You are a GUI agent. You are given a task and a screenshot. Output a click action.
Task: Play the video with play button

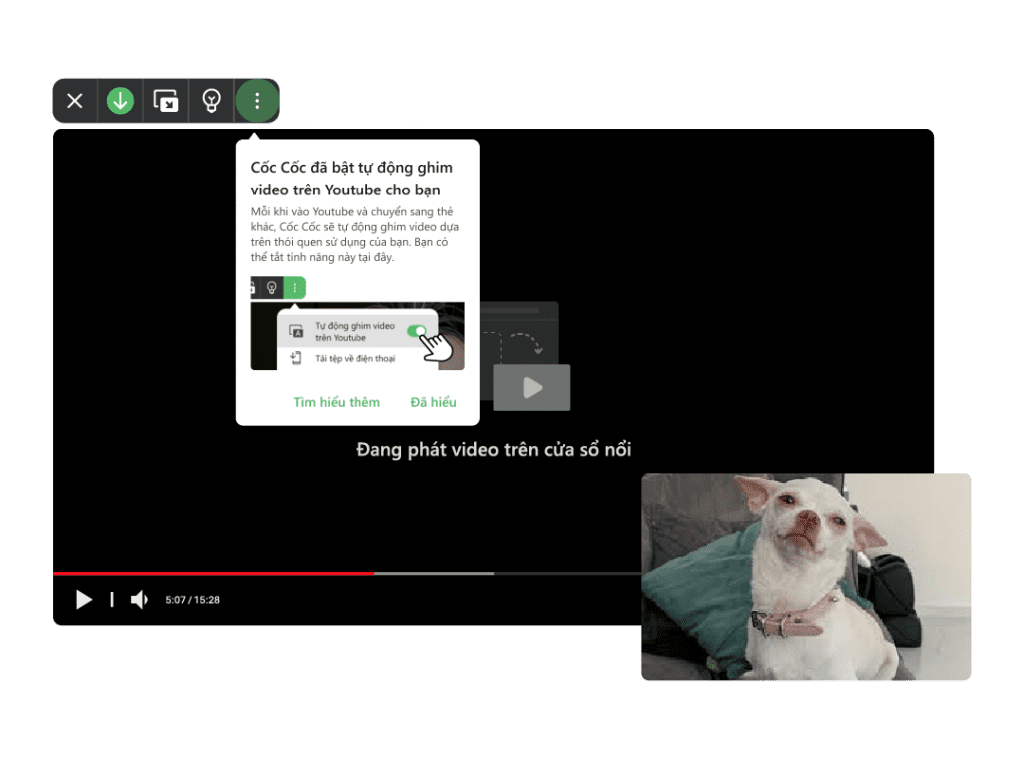click(x=84, y=600)
